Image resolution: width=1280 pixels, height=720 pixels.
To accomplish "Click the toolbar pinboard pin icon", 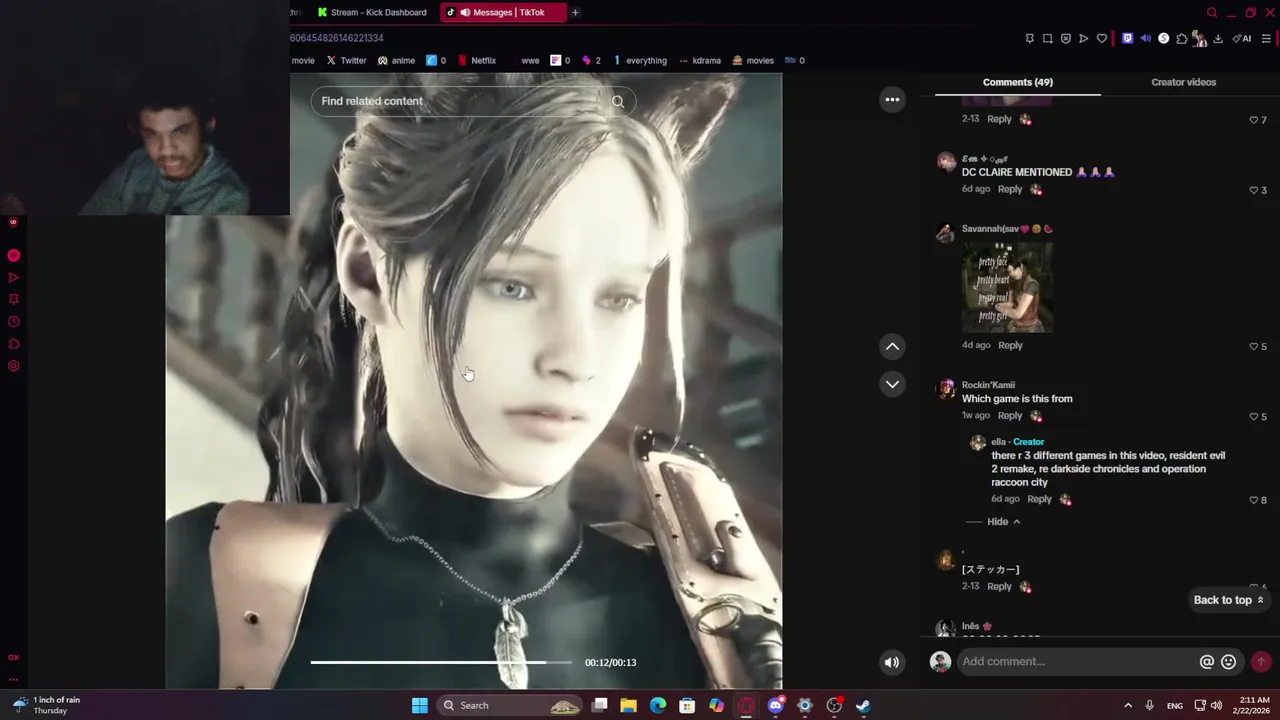I will click(x=1029, y=39).
